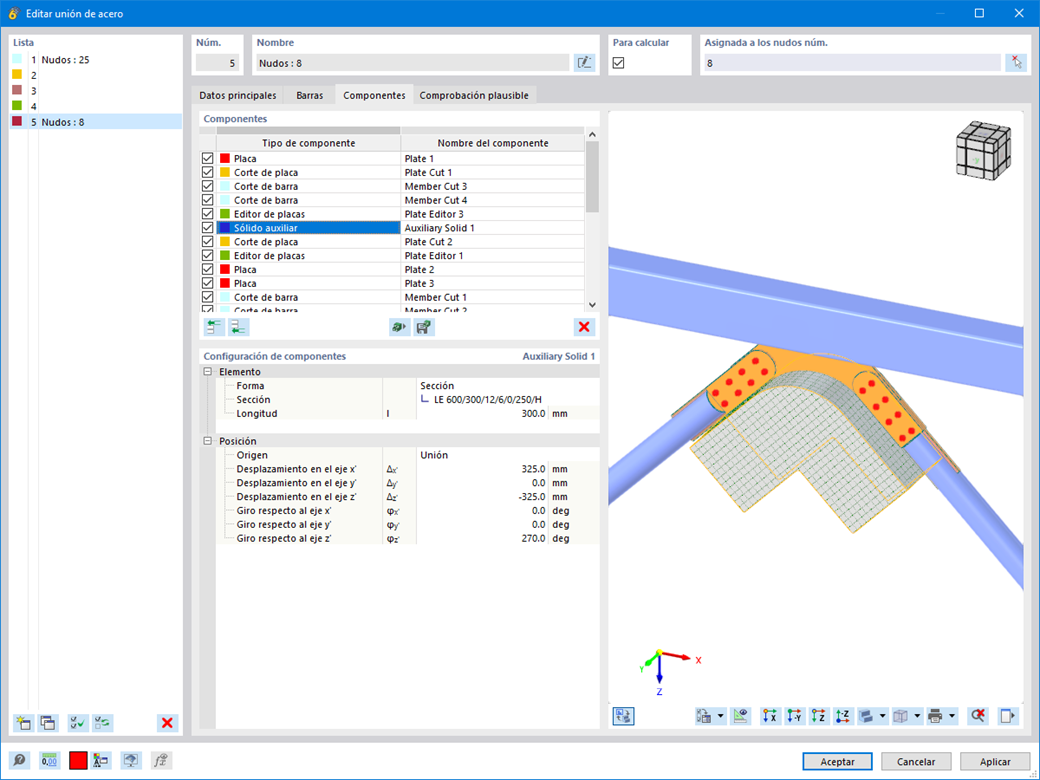
Task: Click the red delete component icon
Action: pos(584,327)
